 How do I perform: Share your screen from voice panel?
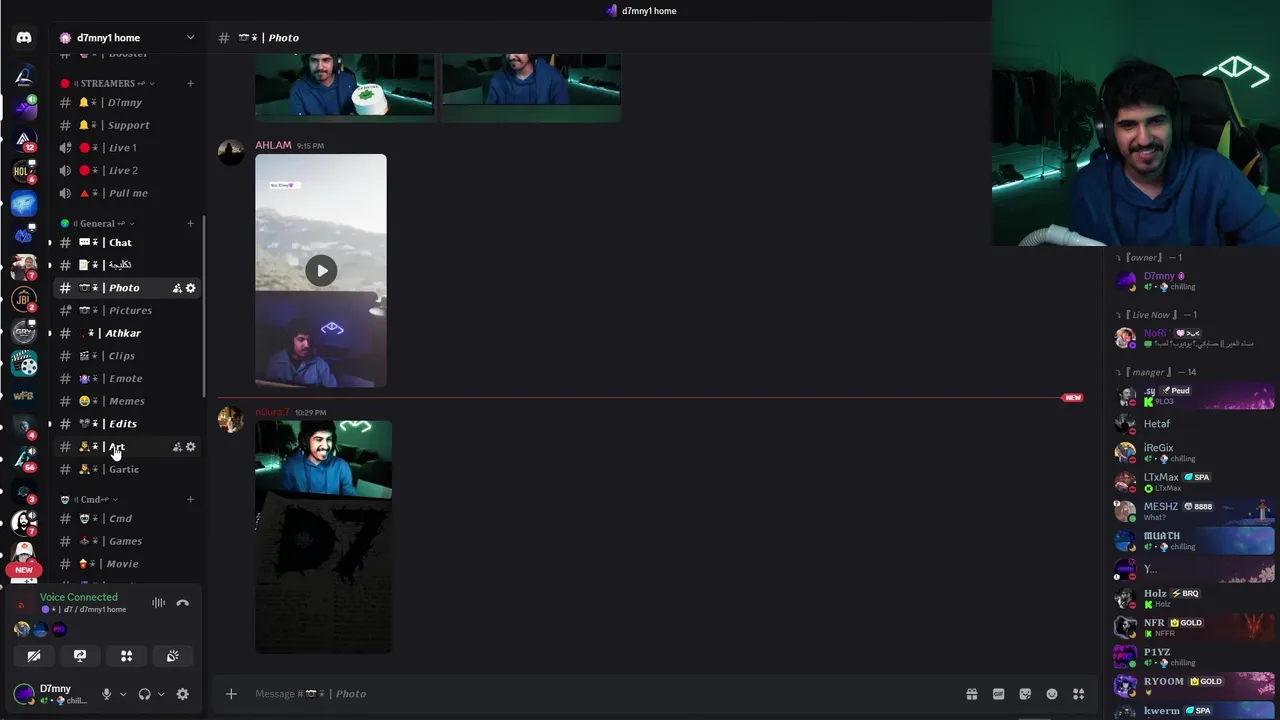point(80,656)
